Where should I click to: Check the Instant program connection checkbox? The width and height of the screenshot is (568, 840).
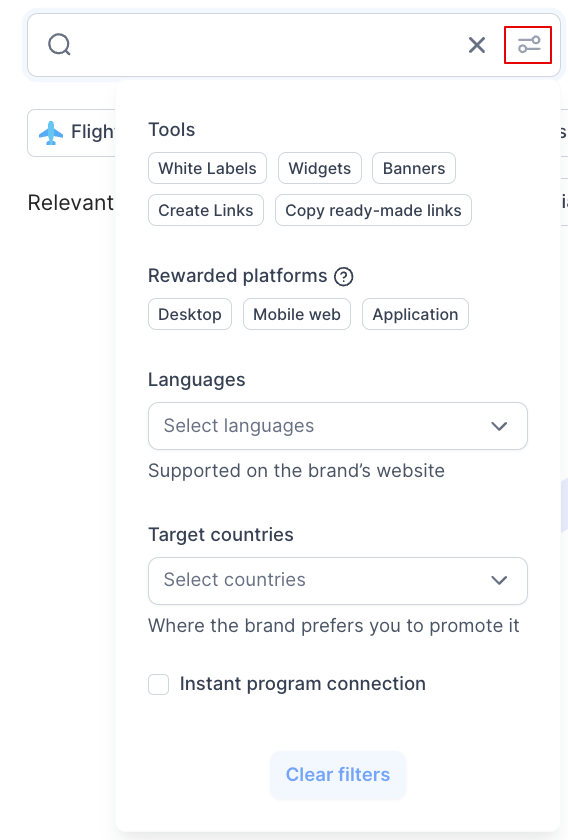159,684
